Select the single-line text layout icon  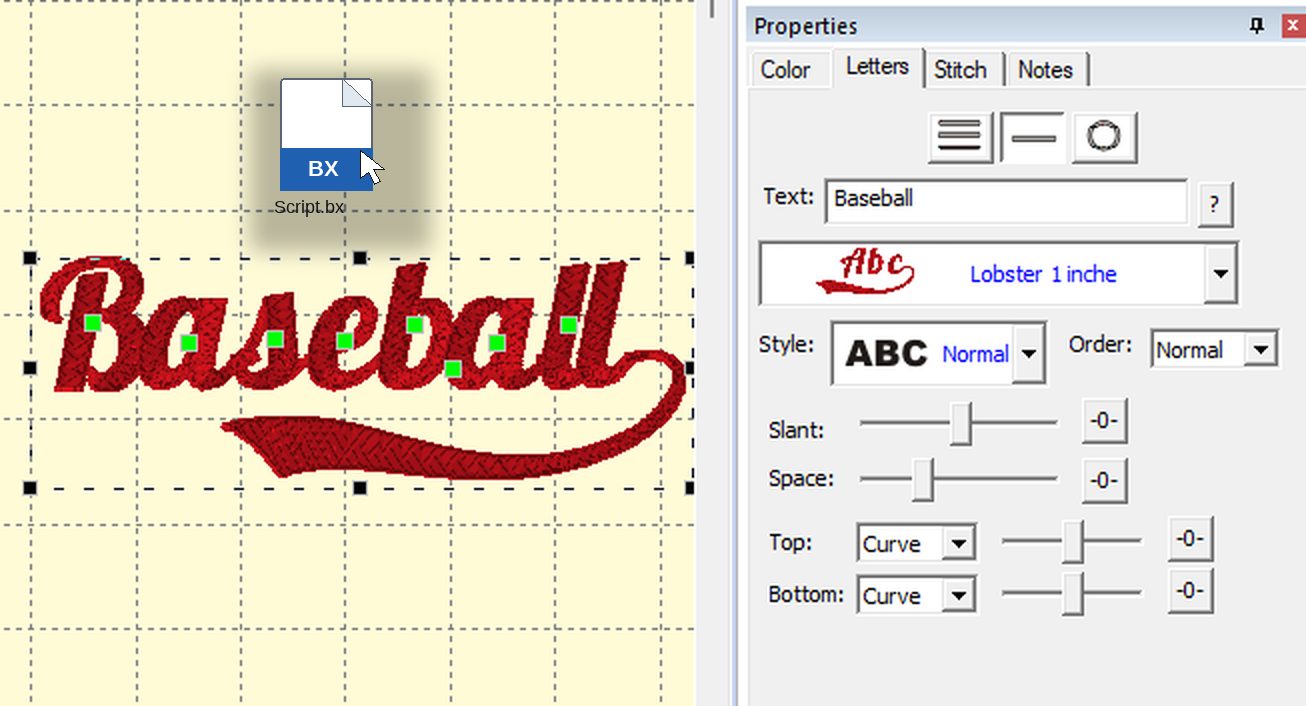(1032, 137)
